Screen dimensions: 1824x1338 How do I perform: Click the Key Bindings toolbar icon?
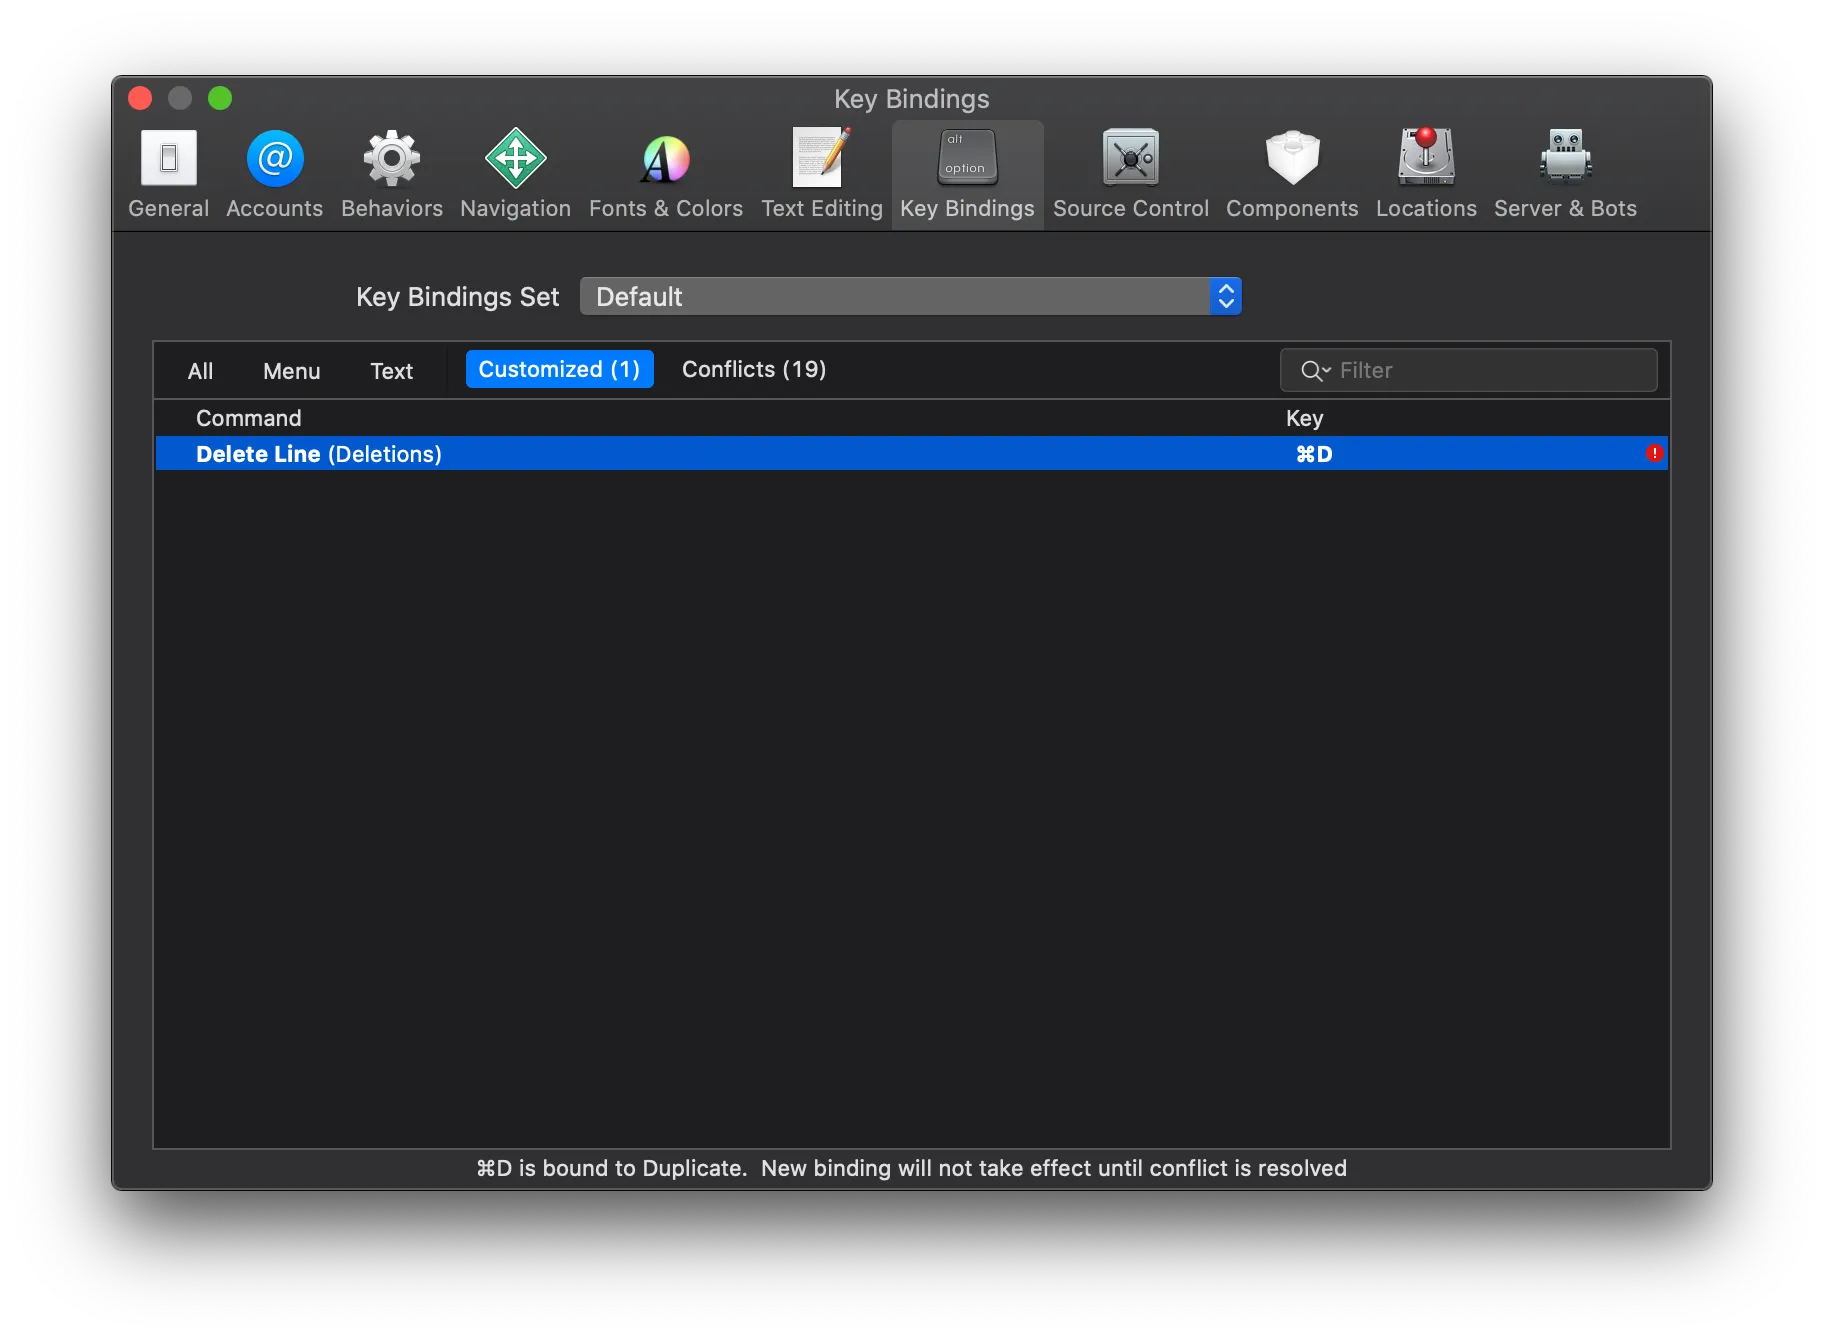click(967, 159)
